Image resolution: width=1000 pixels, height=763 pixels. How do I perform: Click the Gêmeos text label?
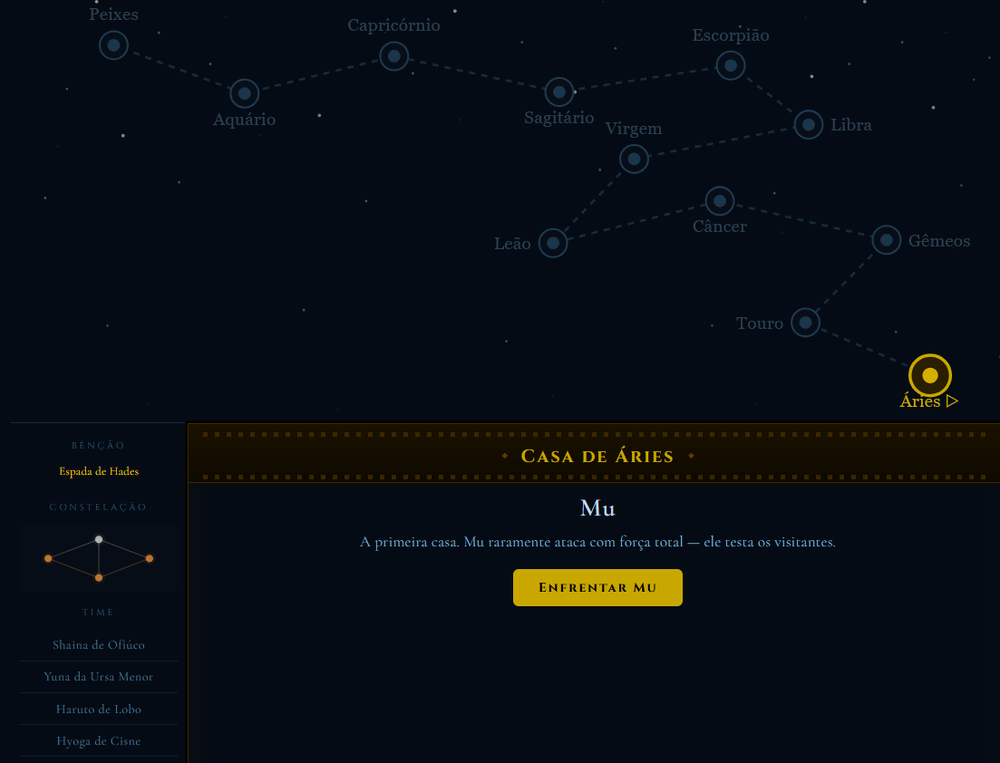(x=939, y=241)
